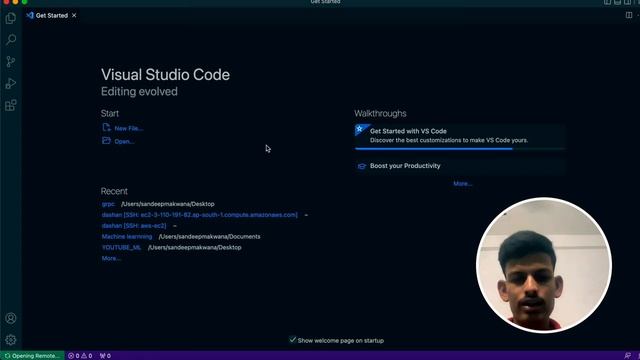
Task: Open the Run and Debug view icon
Action: tap(11, 83)
